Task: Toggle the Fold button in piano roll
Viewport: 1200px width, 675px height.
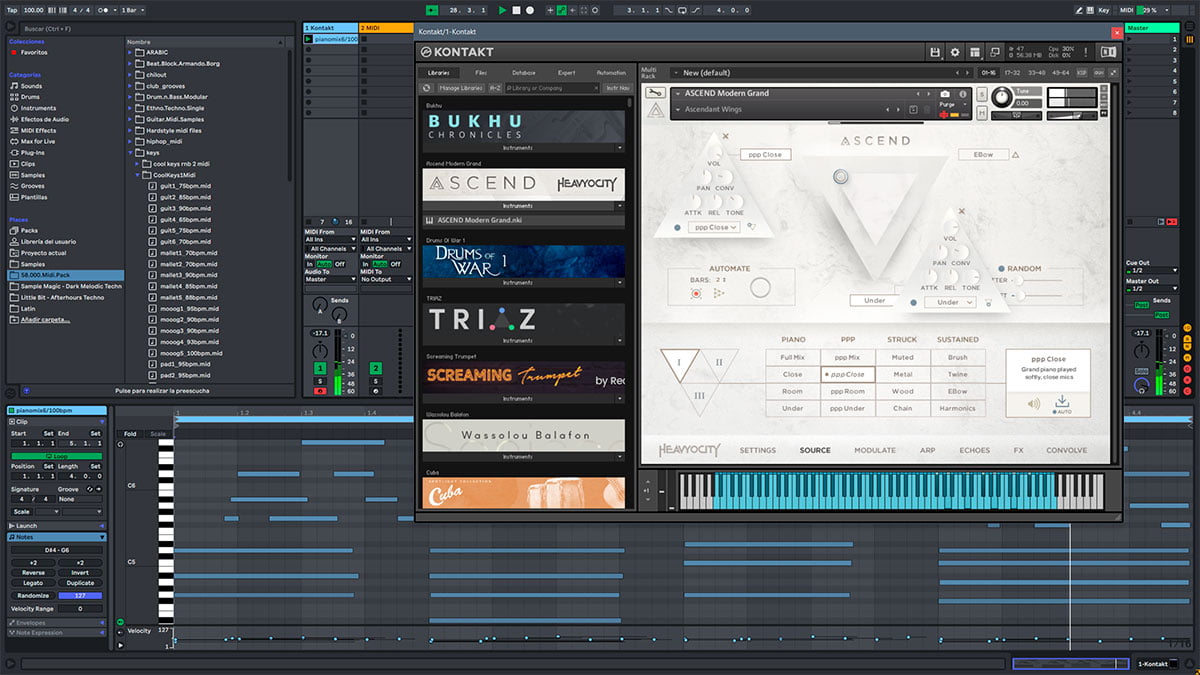Action: [x=131, y=434]
